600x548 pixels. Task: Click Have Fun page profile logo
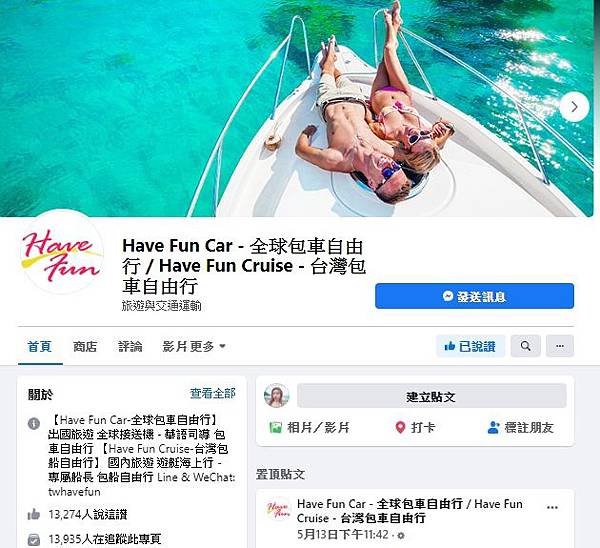tap(62, 253)
